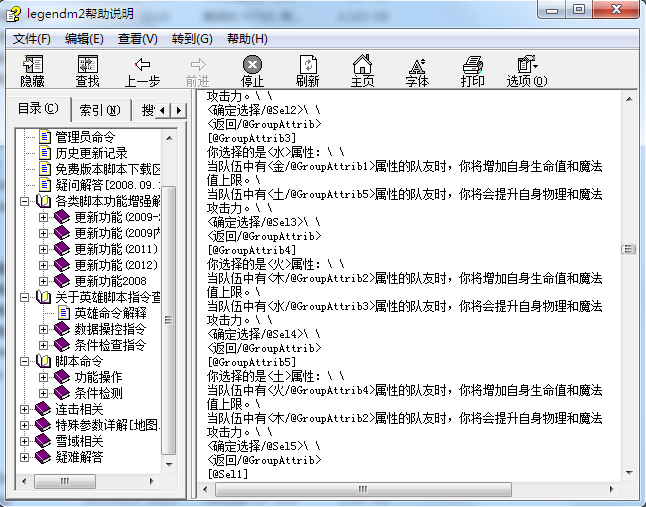
Task: Switch to the 索引(N) tab
Action: (x=100, y=109)
